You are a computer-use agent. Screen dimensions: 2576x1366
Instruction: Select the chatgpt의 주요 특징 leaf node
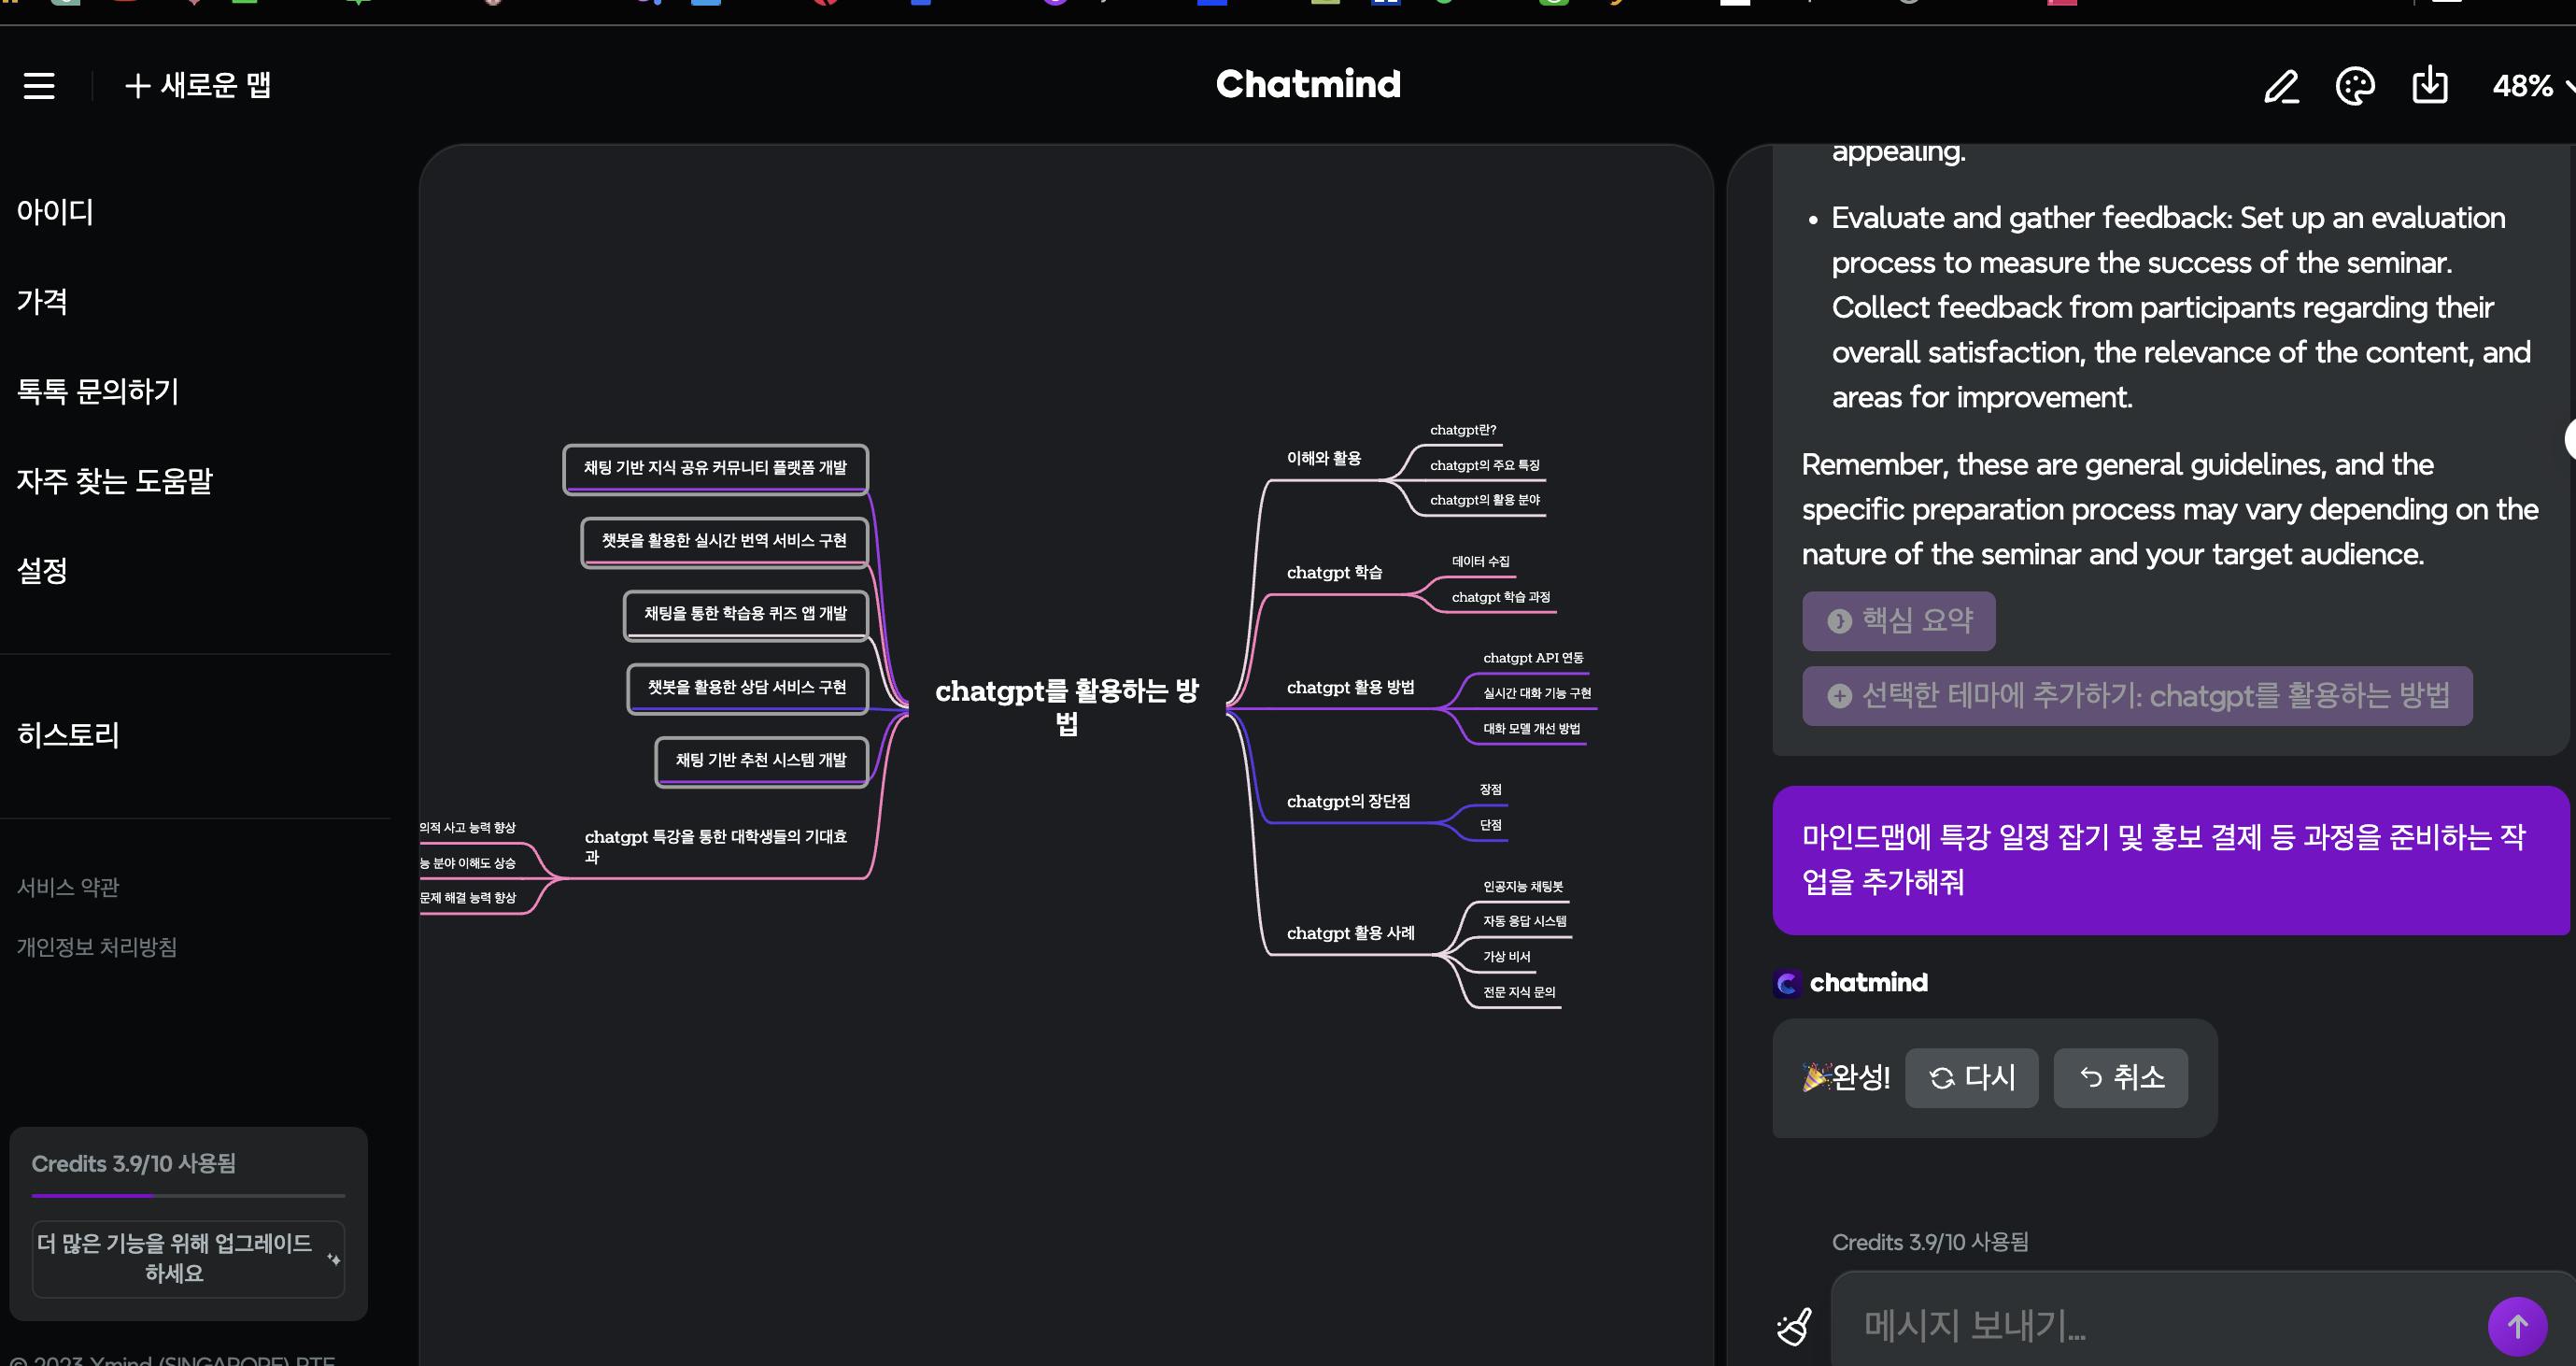click(1484, 465)
